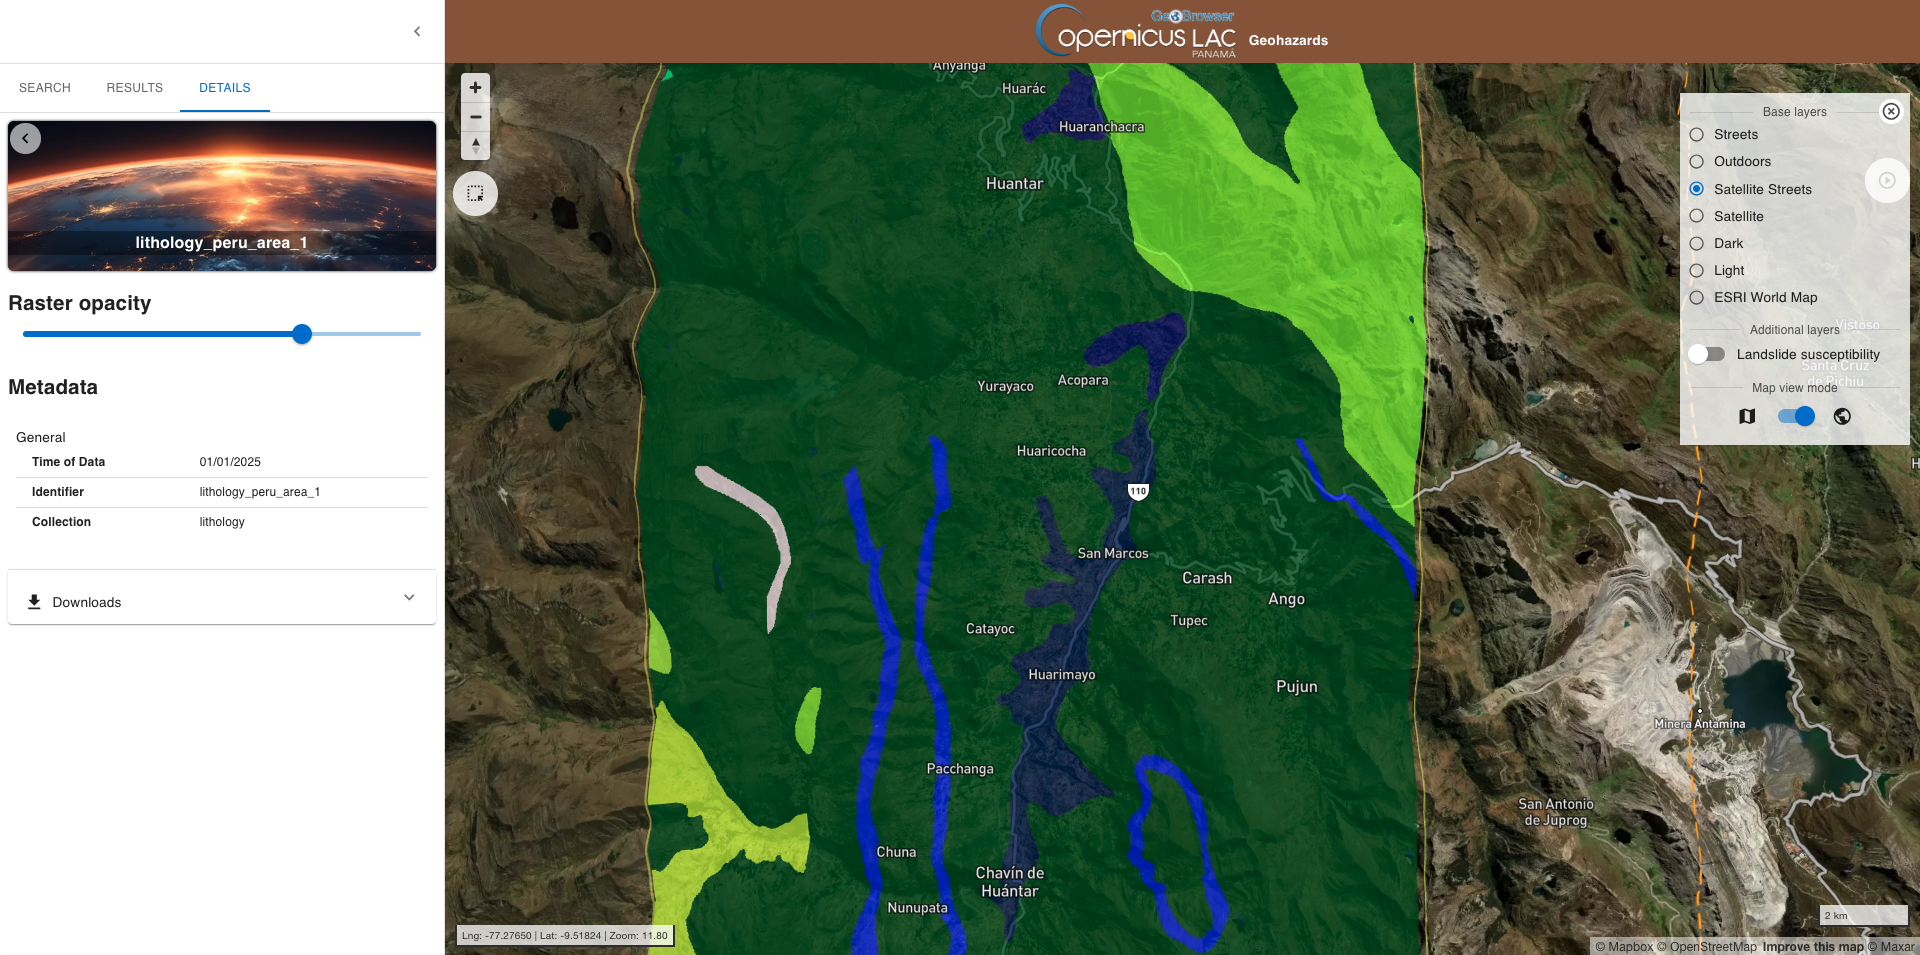Collapse the left sidebar panel
The height and width of the screenshot is (955, 1920).
point(417,32)
